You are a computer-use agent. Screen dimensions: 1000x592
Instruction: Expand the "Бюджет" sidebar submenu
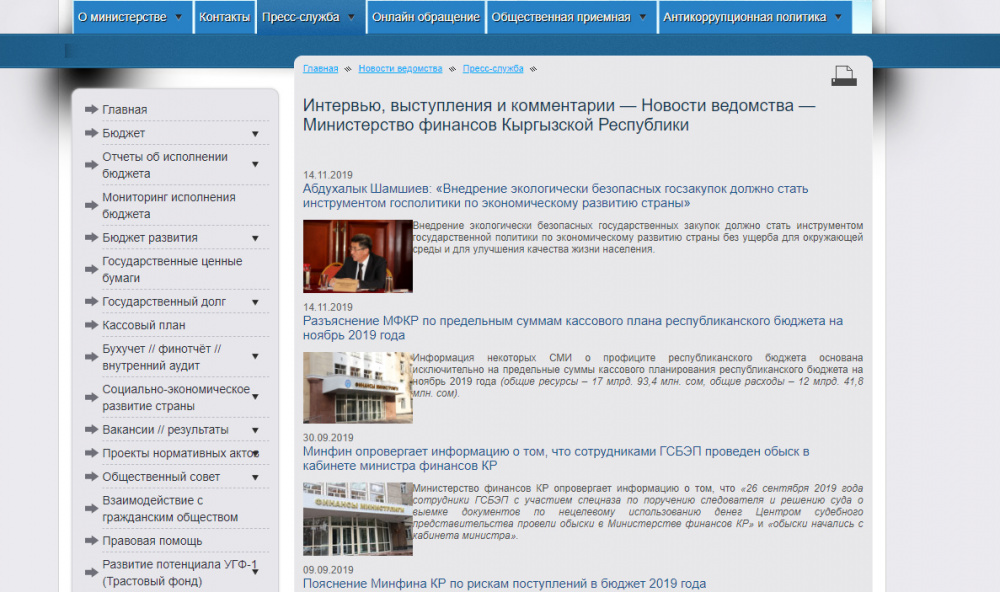[255, 132]
